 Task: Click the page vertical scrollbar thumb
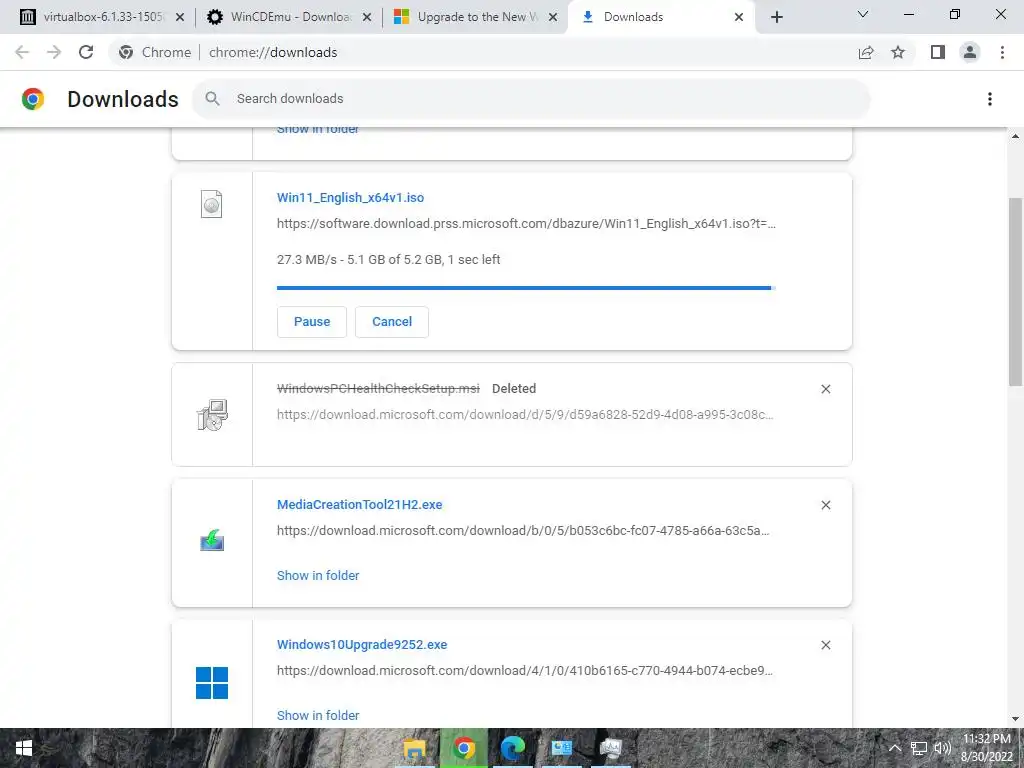(x=1015, y=291)
